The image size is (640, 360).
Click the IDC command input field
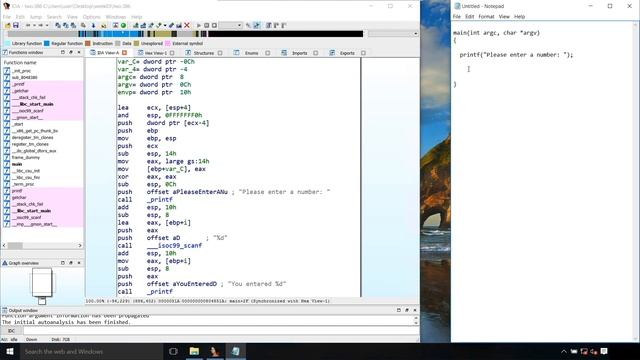[x=220, y=331]
